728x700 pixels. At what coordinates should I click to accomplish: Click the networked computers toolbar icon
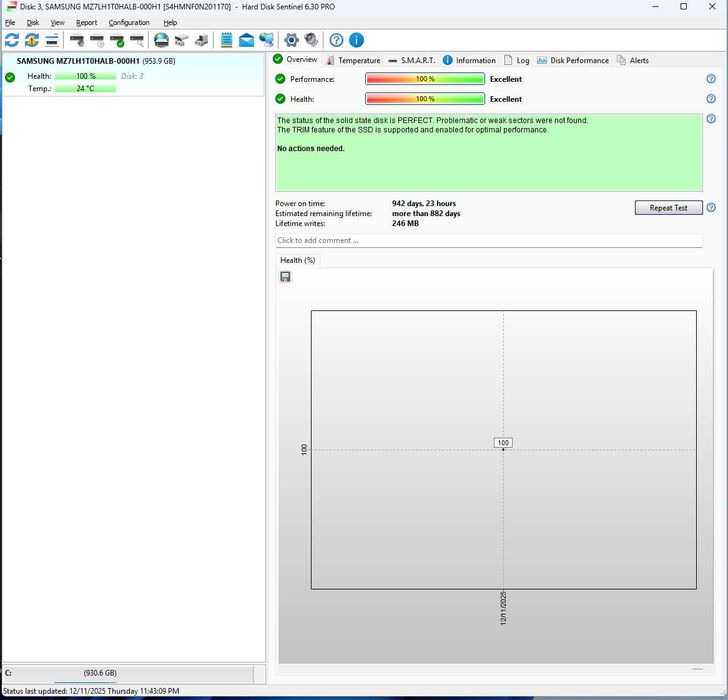coord(266,40)
